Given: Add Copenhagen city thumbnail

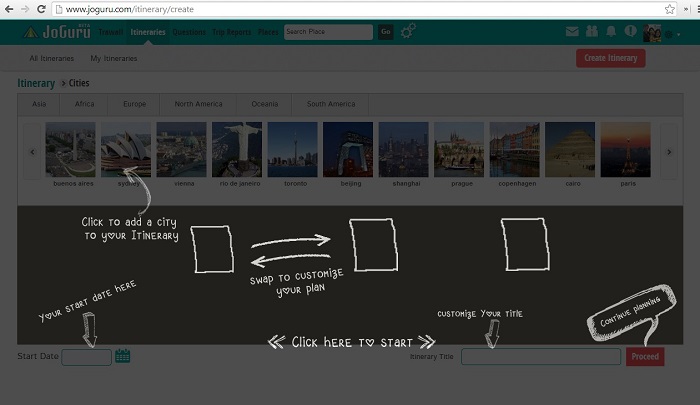Looking at the screenshot, I should [x=514, y=150].
